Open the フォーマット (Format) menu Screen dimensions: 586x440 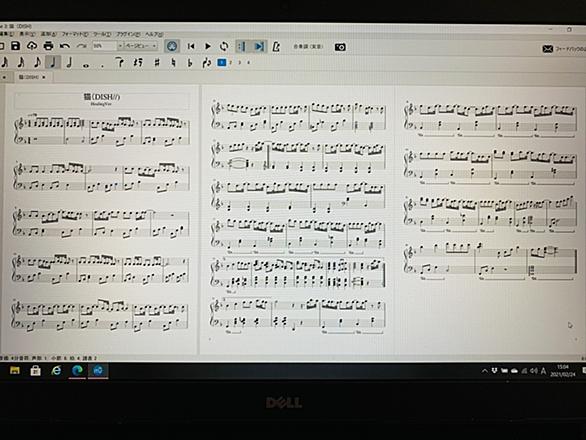tap(75, 34)
